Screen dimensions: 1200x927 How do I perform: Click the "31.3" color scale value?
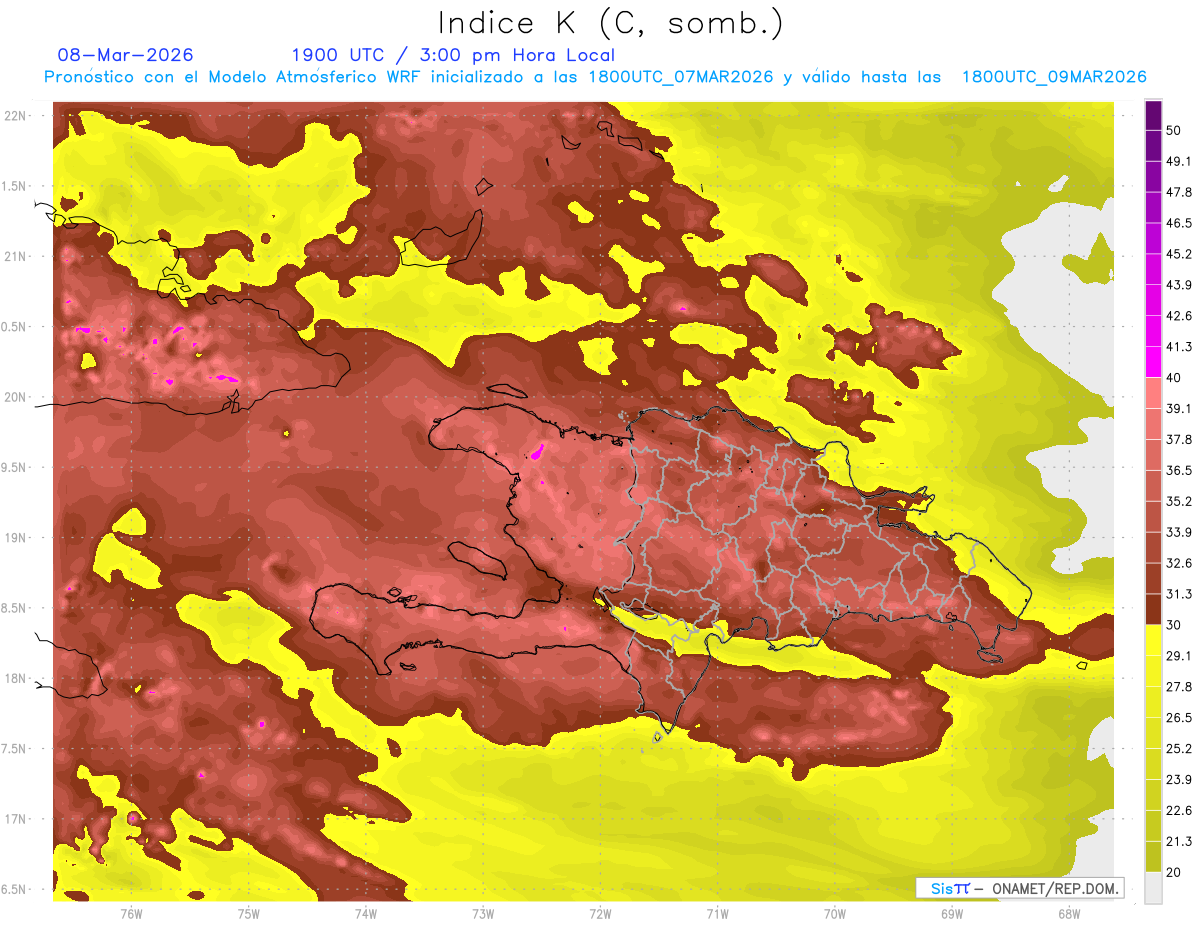click(x=1179, y=594)
